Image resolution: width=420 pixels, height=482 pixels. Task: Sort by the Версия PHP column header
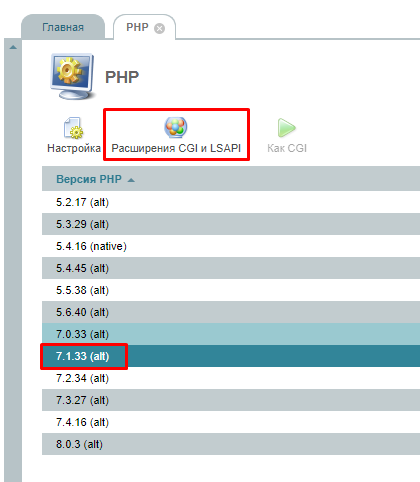pyautogui.click(x=89, y=179)
